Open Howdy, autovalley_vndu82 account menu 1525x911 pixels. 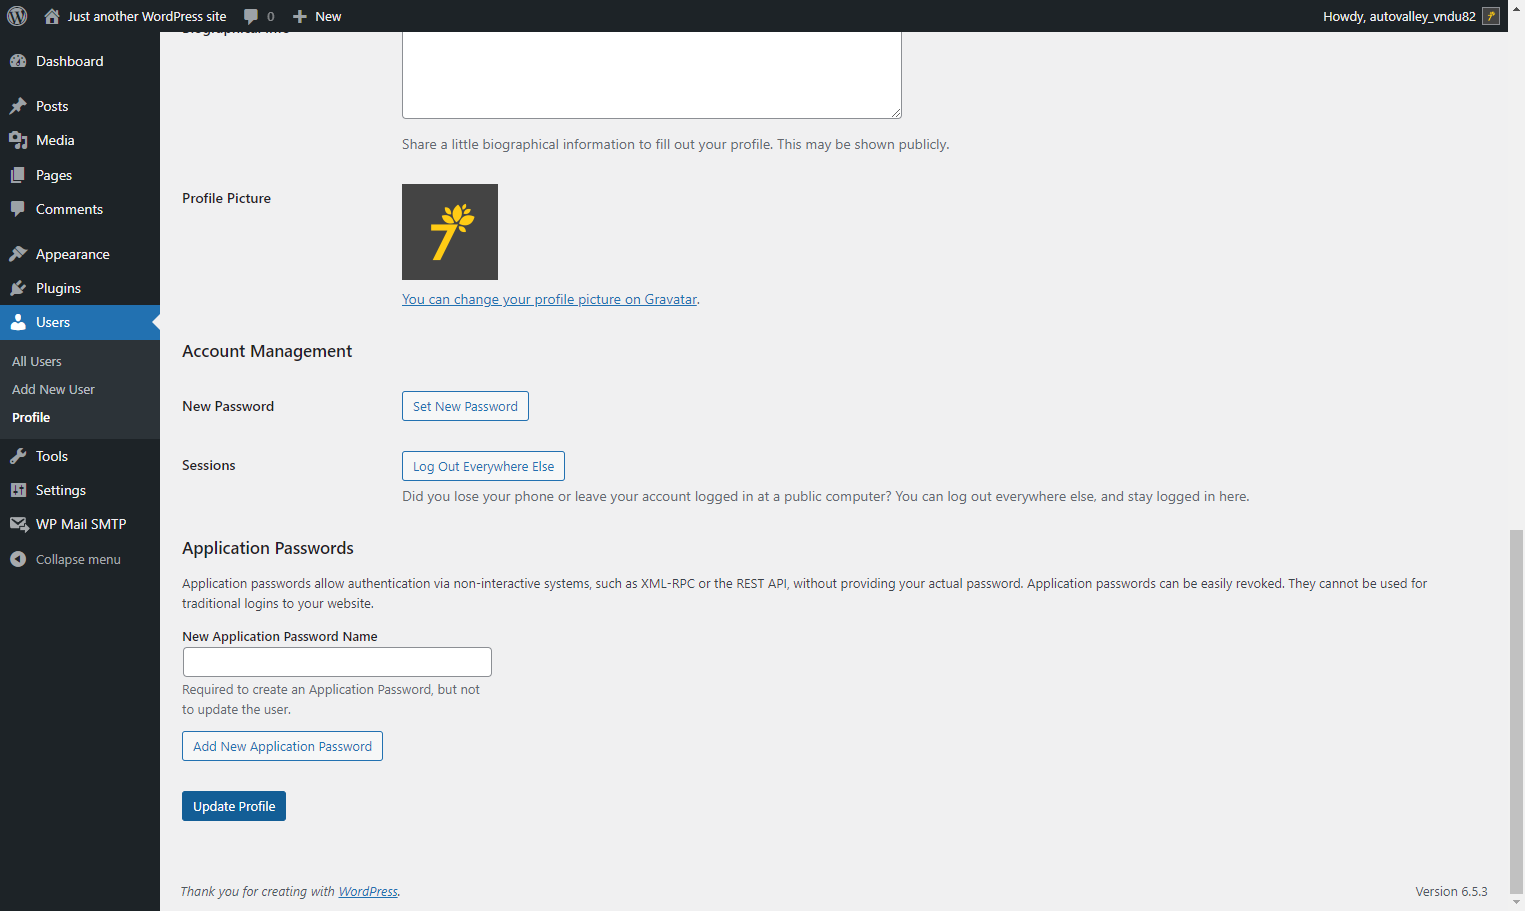pyautogui.click(x=1411, y=16)
